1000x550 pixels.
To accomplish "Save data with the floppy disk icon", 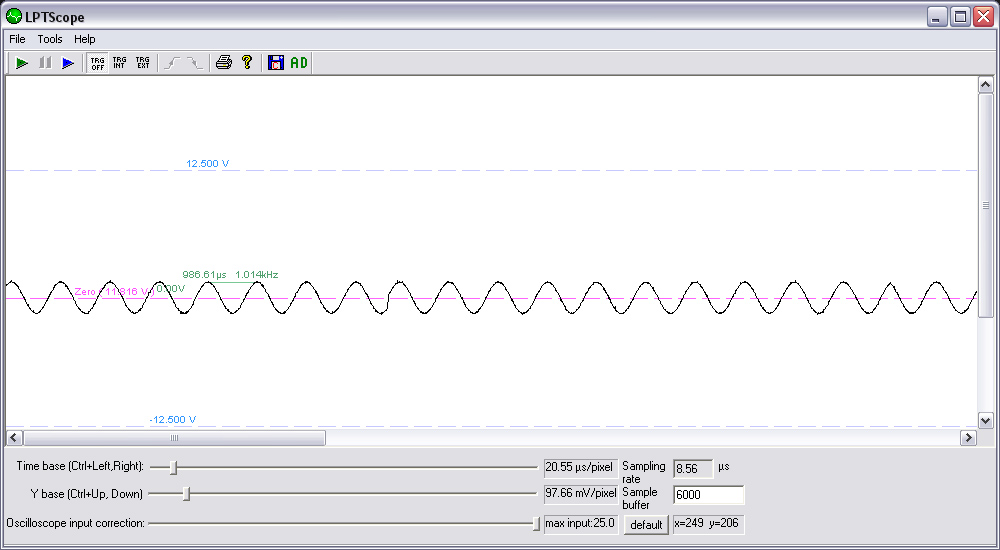I will [276, 63].
